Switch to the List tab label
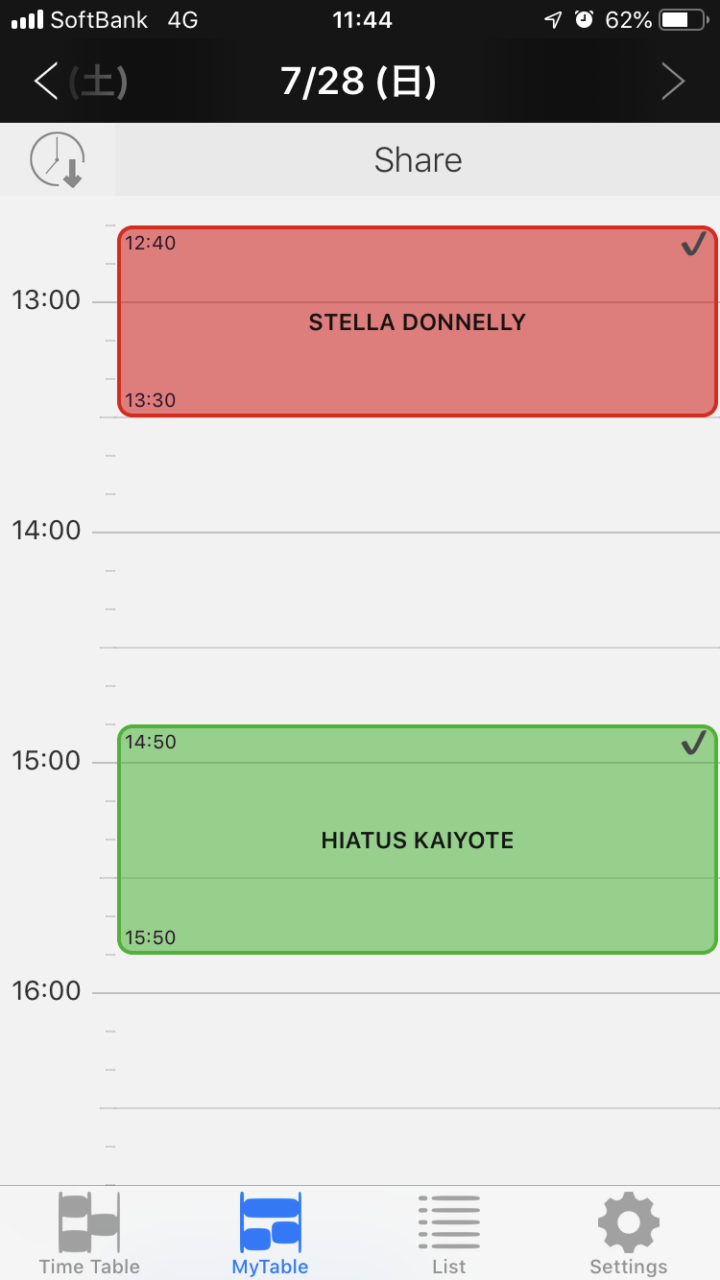The width and height of the screenshot is (720, 1280). (x=449, y=1266)
